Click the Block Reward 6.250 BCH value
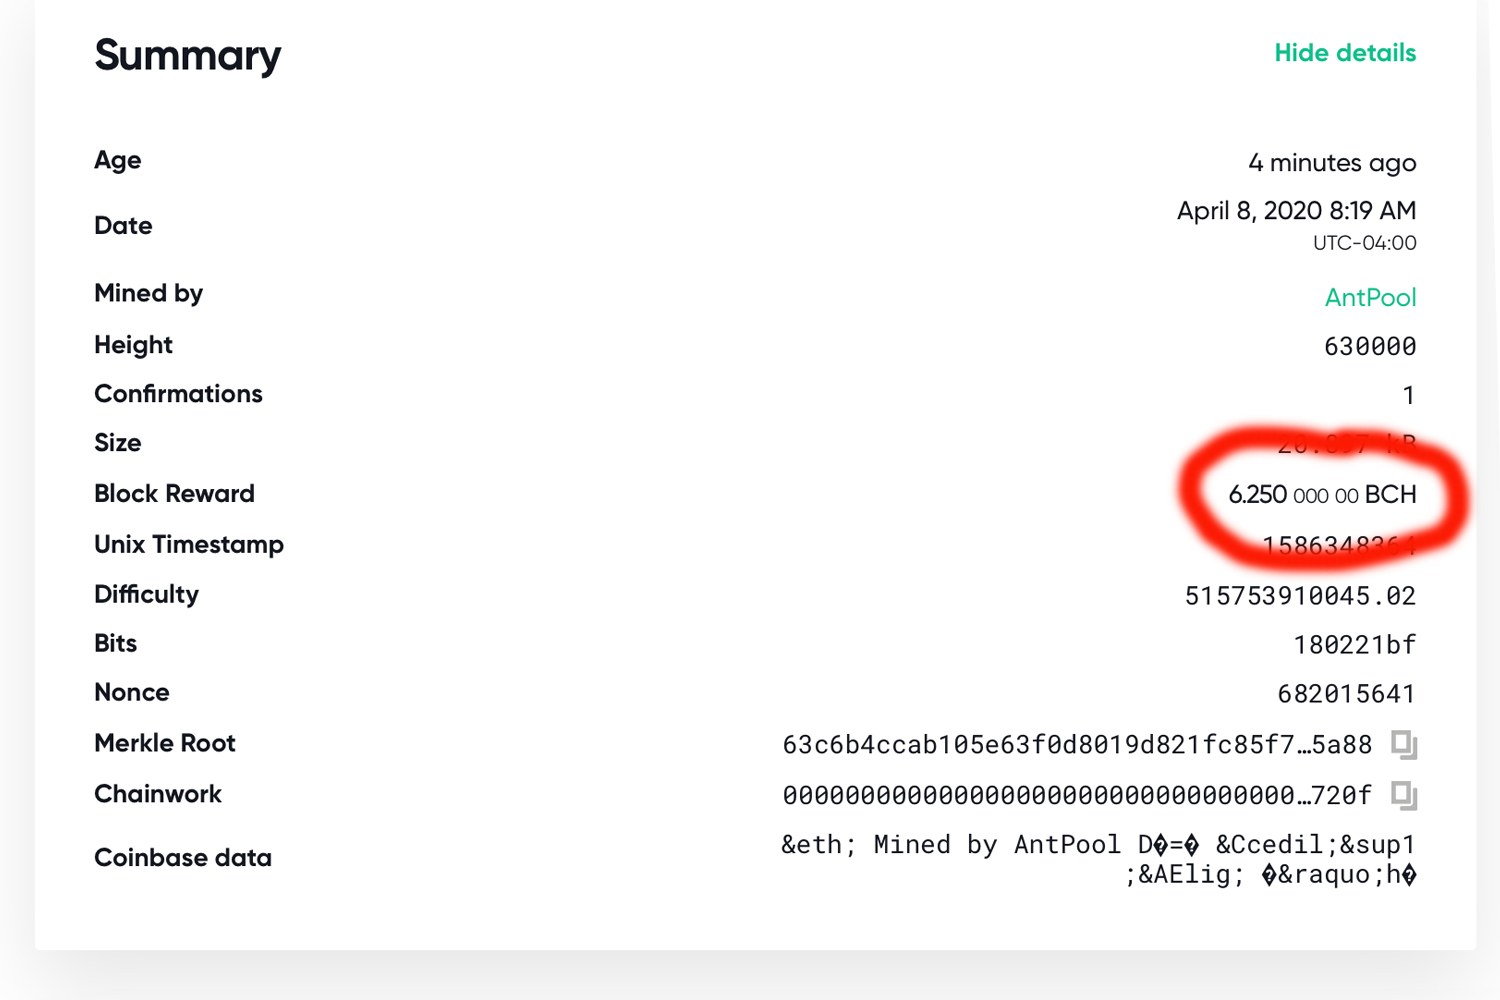This screenshot has height=1000, width=1500. [1322, 495]
